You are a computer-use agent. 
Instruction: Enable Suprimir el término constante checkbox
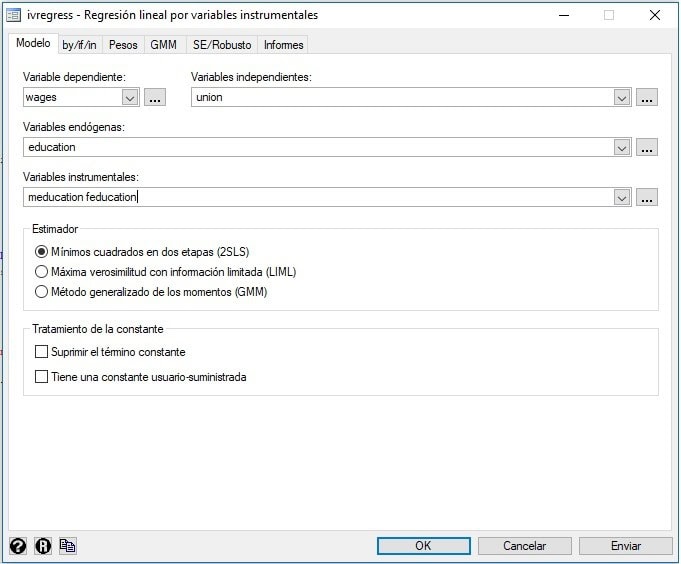(41, 352)
